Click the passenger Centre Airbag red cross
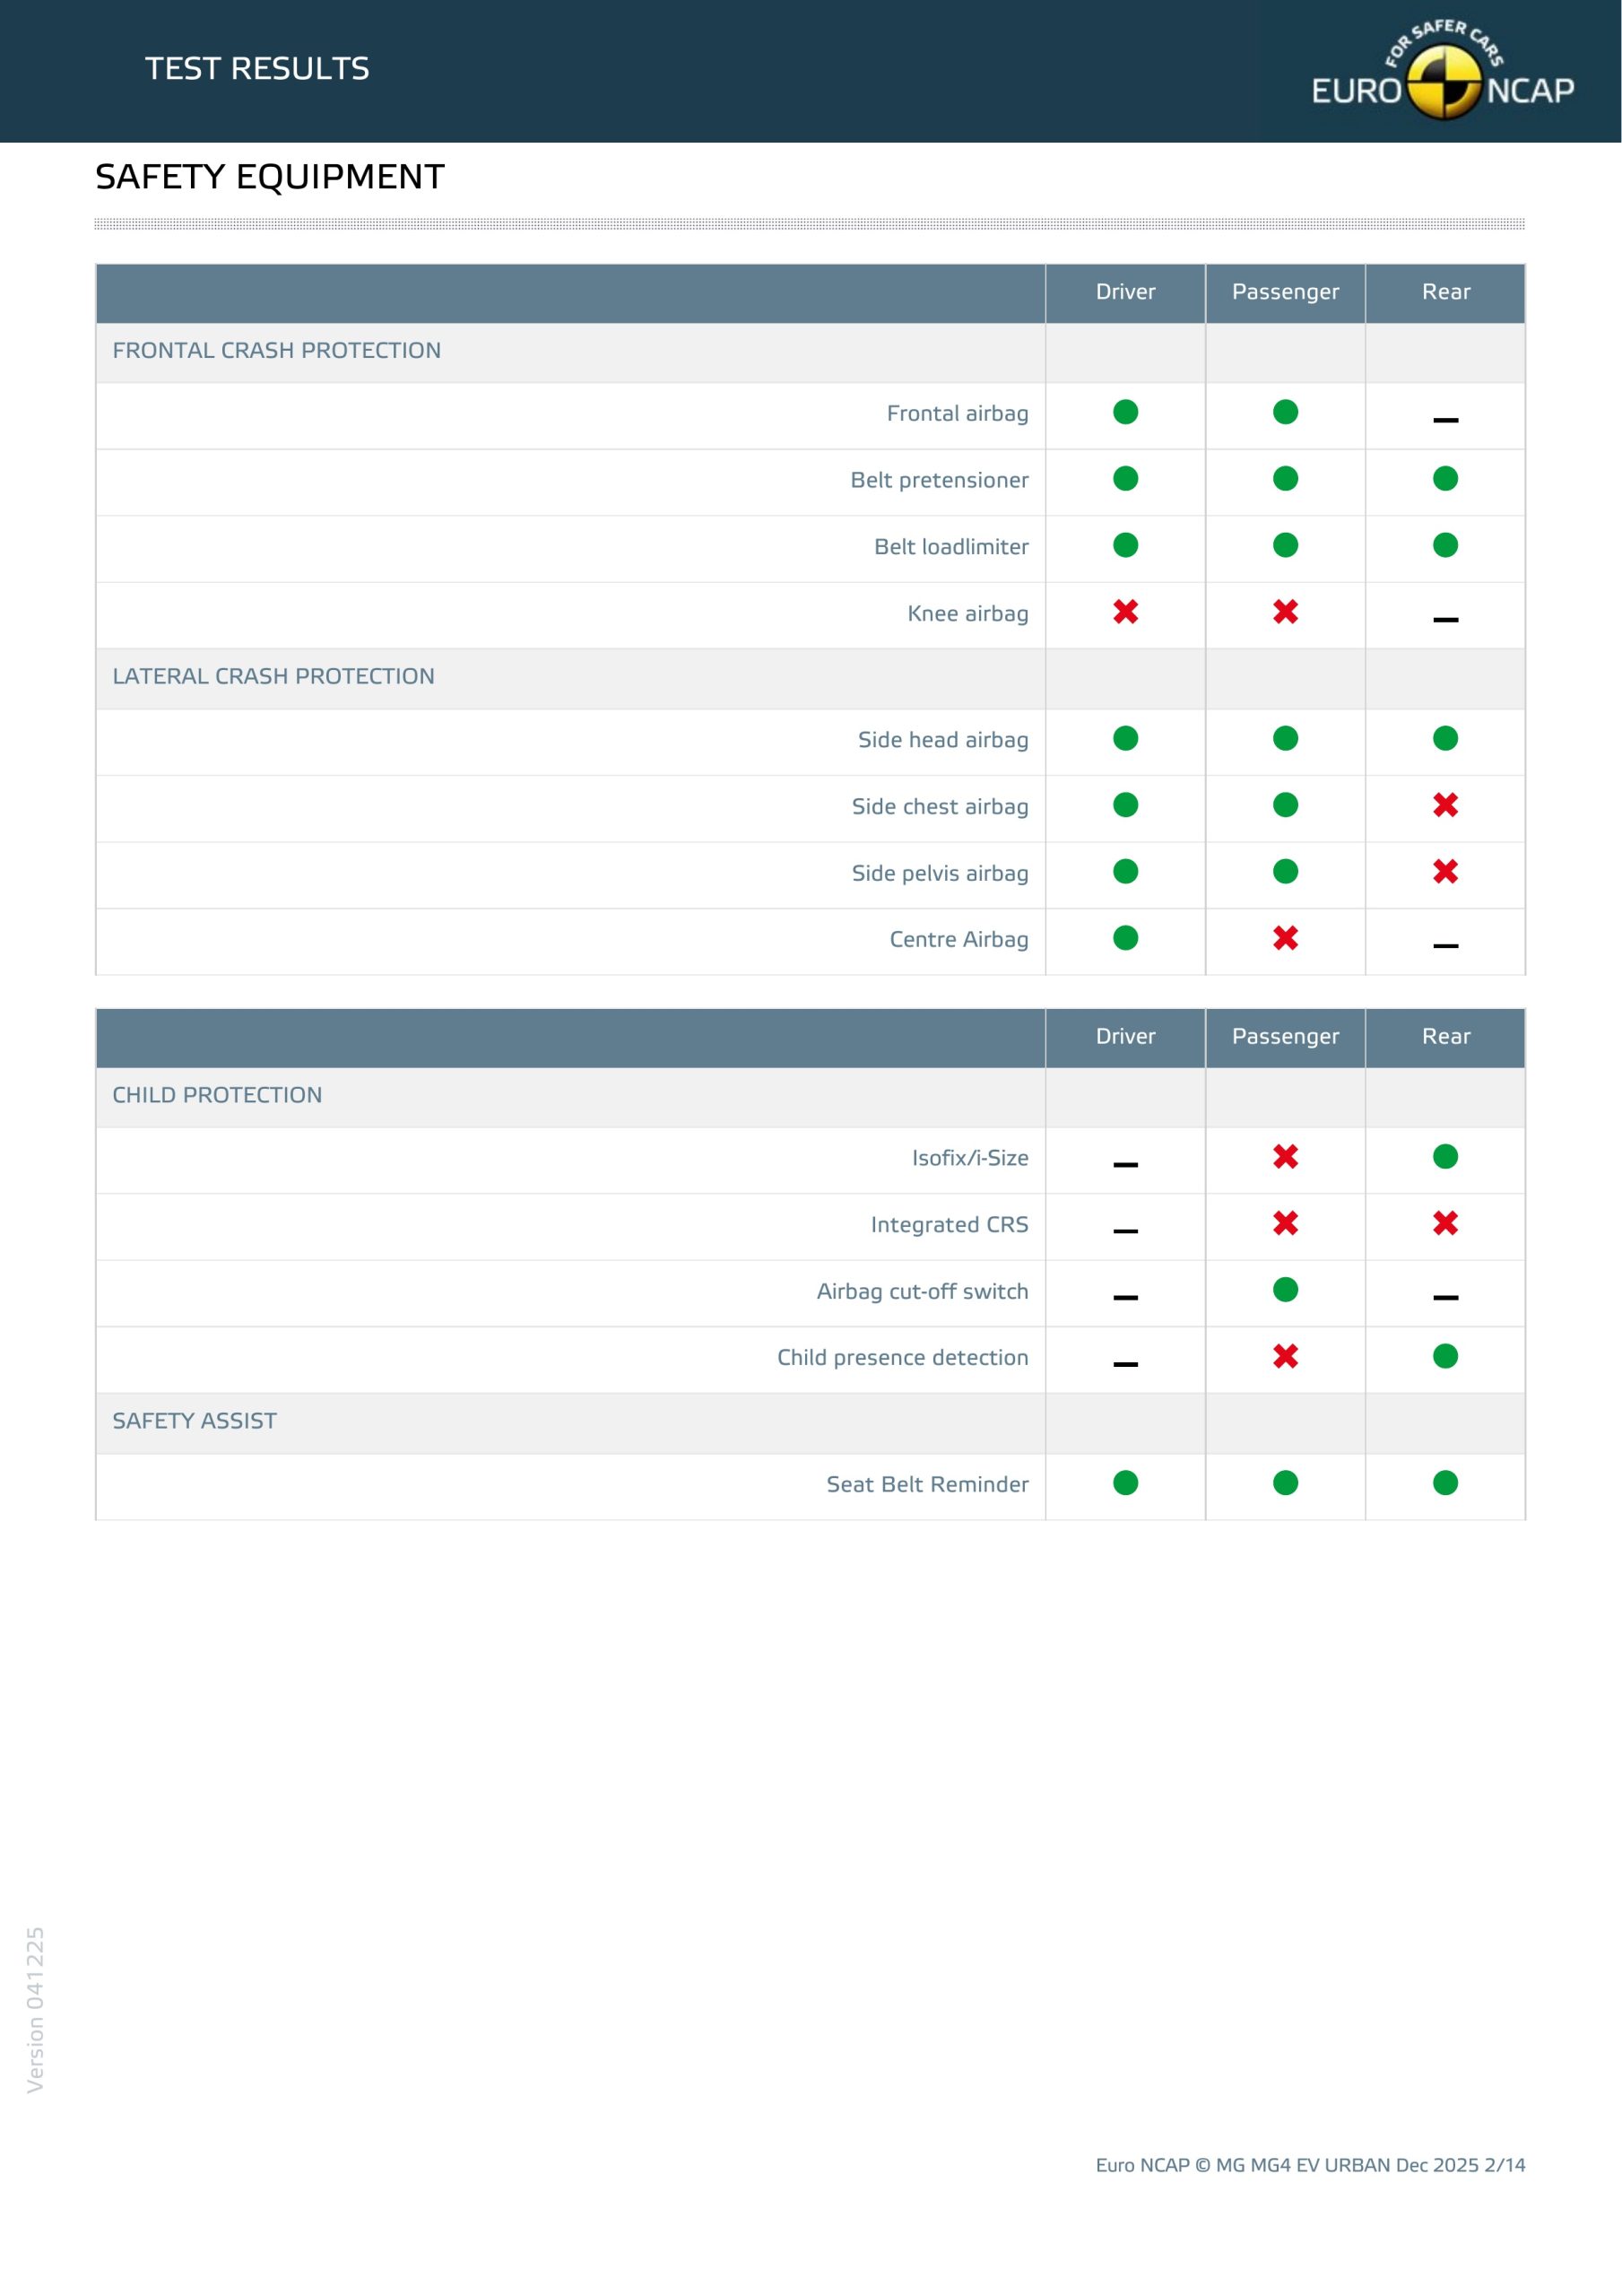1622x2296 pixels. point(1285,938)
